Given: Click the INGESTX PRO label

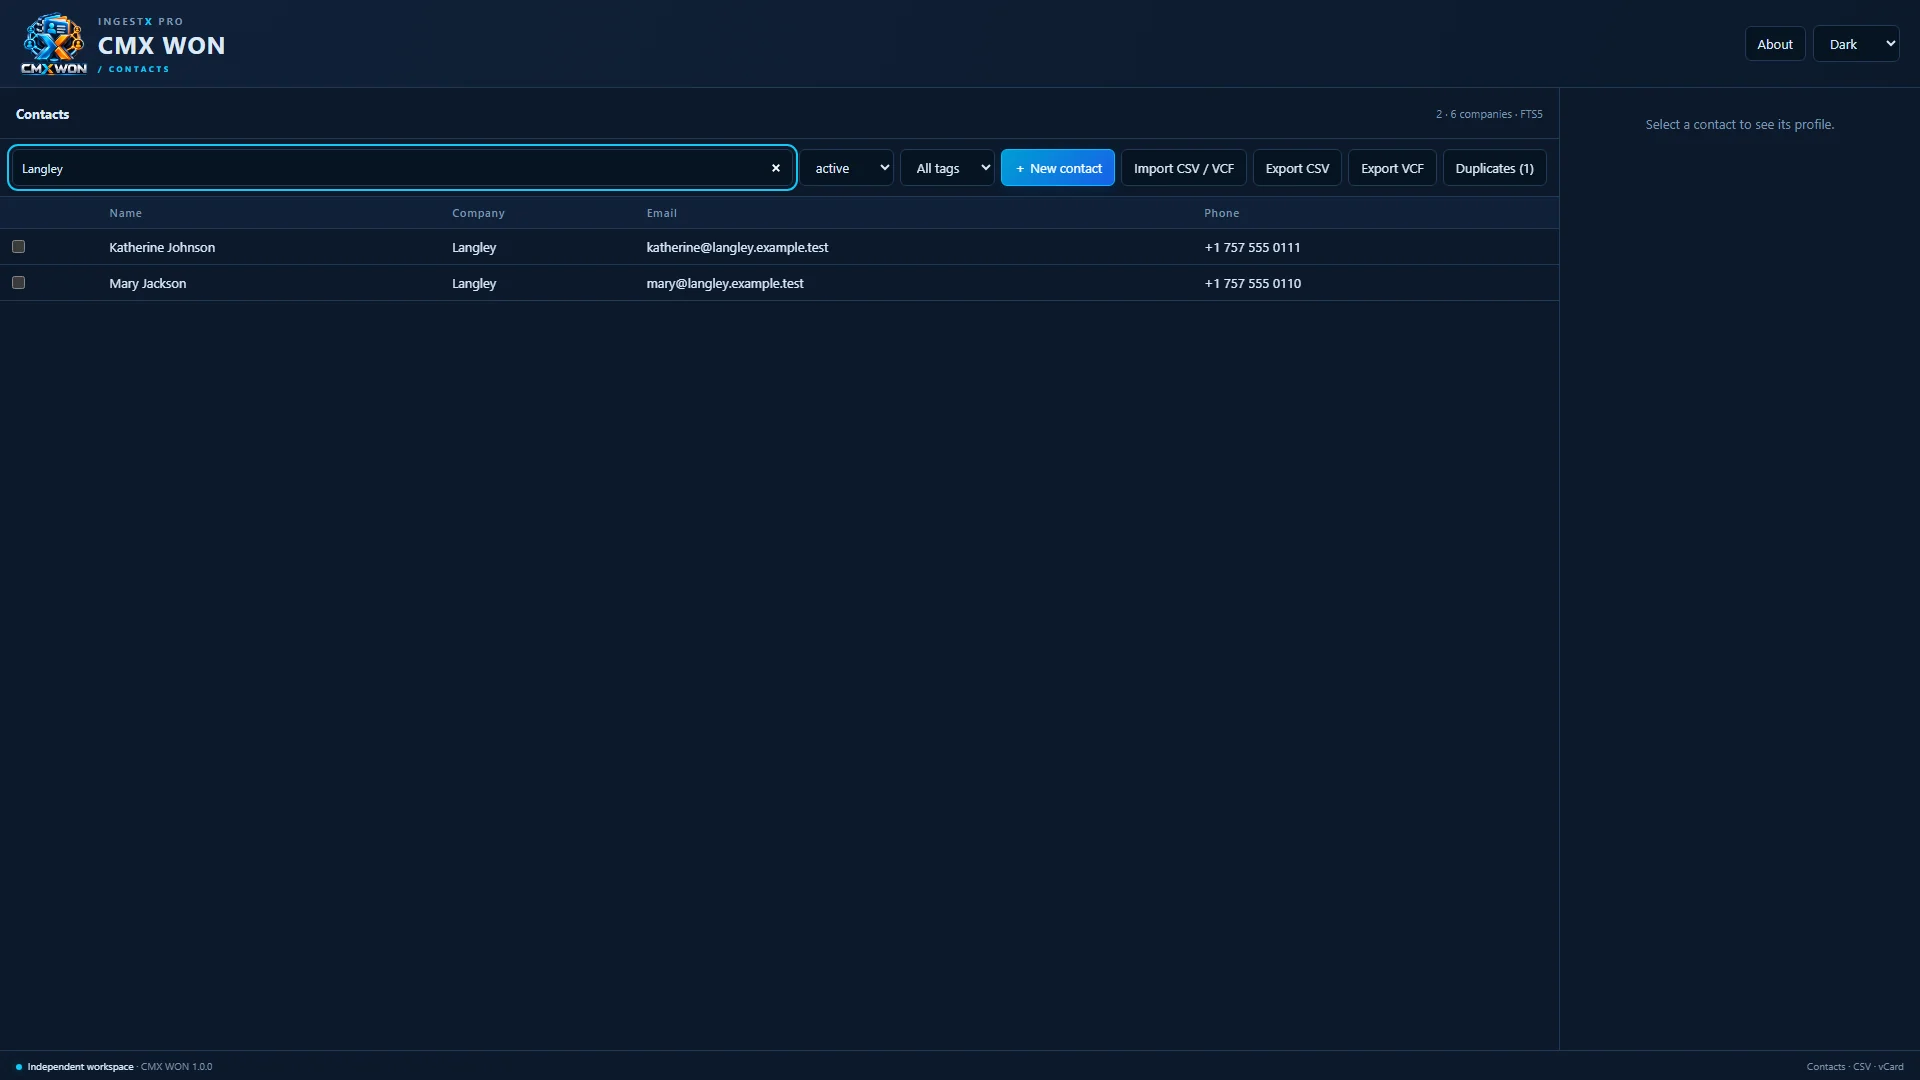Looking at the screenshot, I should (x=140, y=21).
